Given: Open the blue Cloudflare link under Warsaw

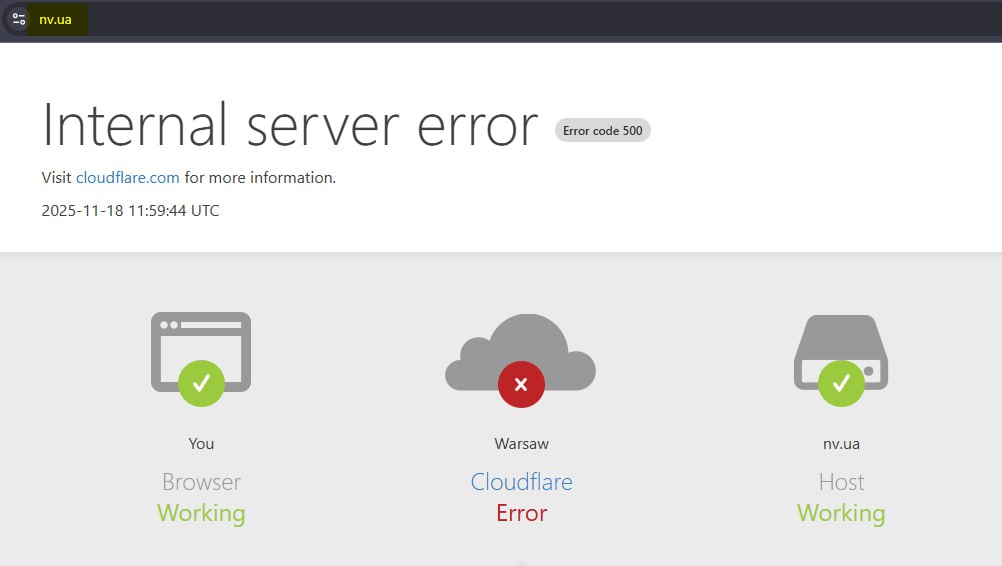Looking at the screenshot, I should tap(521, 482).
